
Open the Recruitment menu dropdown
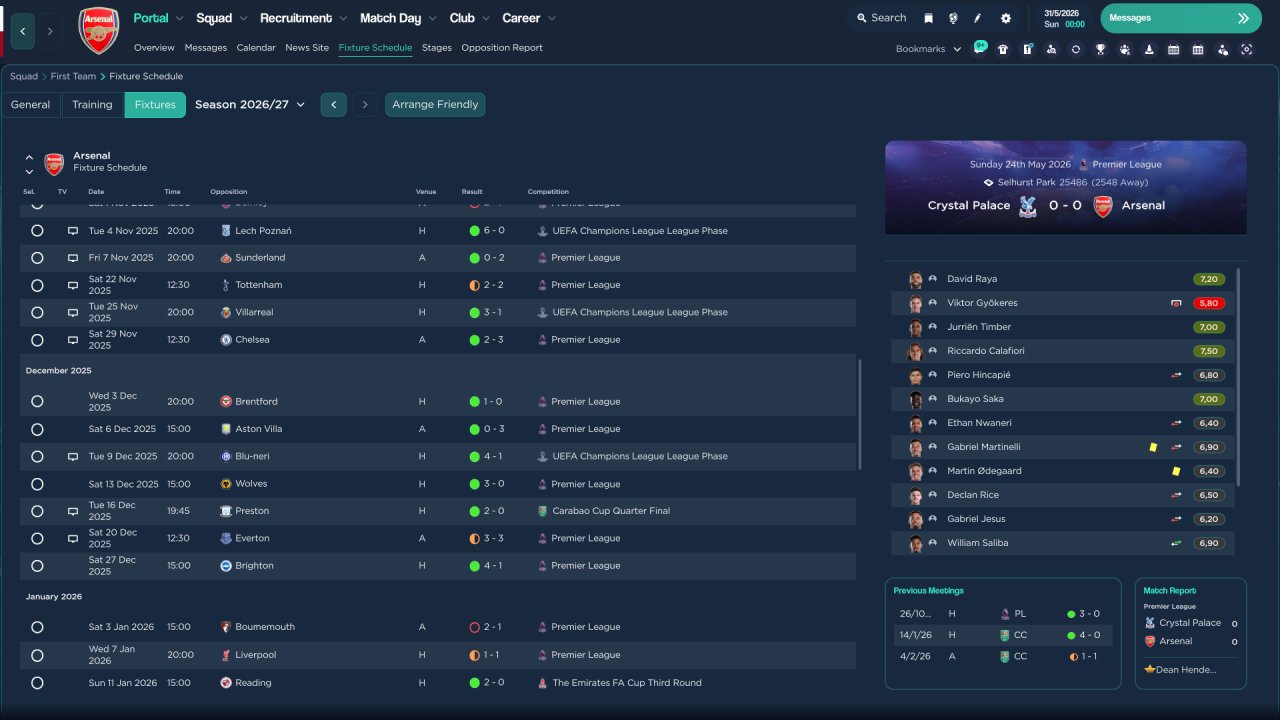pos(303,18)
